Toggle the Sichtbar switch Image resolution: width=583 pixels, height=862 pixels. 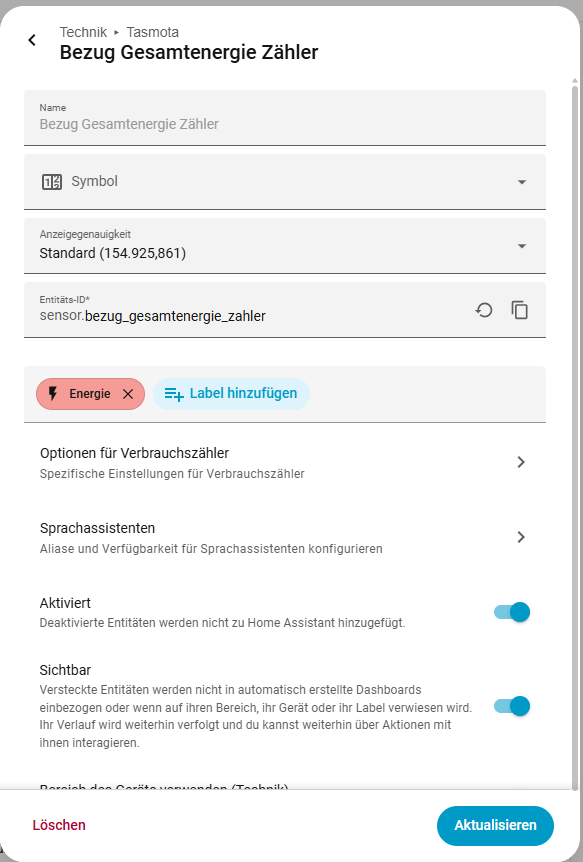512,706
